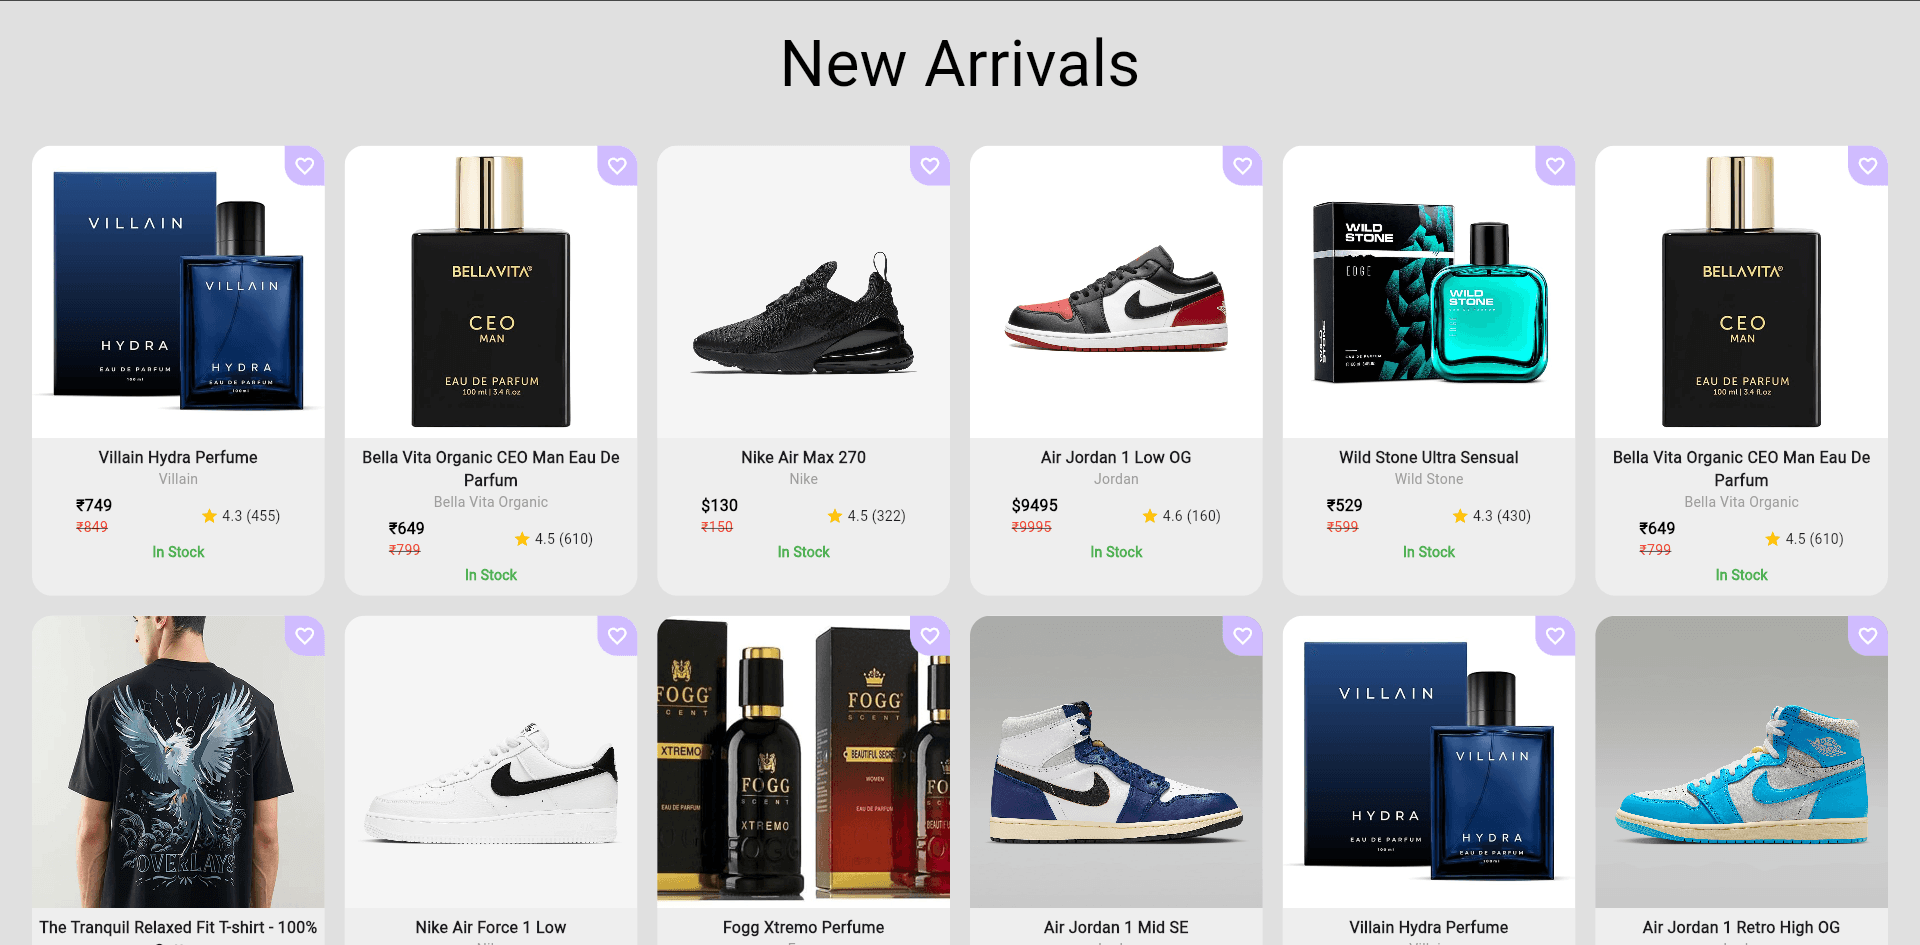Click heart icon on Air Jordan 1 Low OG
This screenshot has width=1920, height=945.
[1242, 166]
